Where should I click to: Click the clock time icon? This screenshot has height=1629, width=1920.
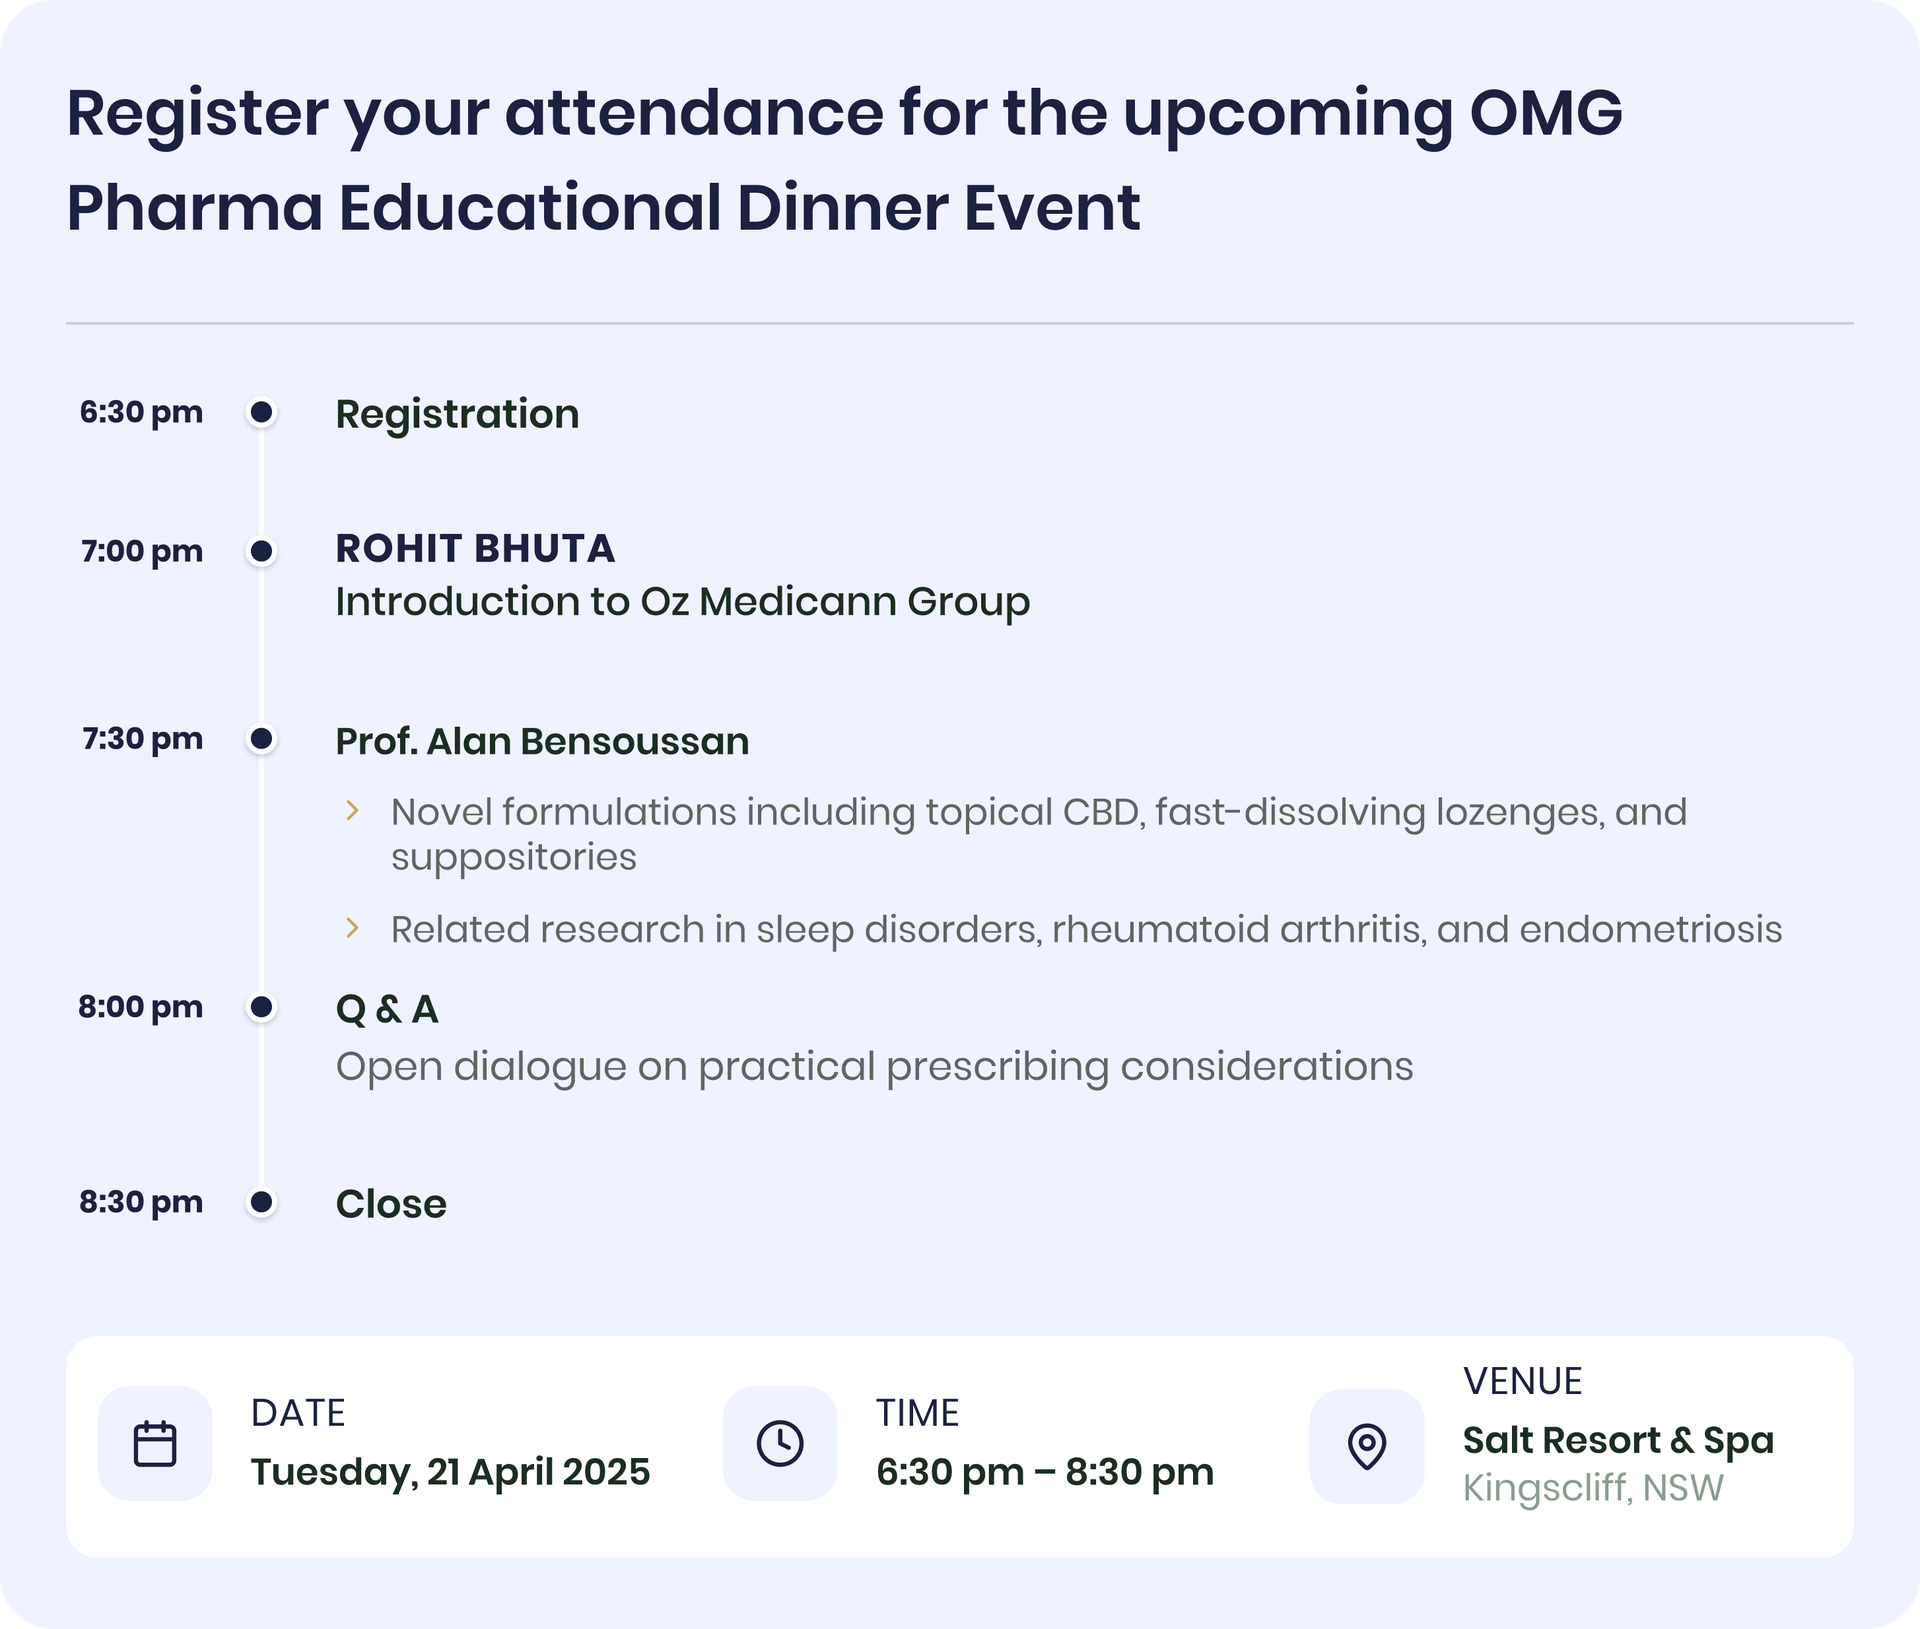point(780,1444)
